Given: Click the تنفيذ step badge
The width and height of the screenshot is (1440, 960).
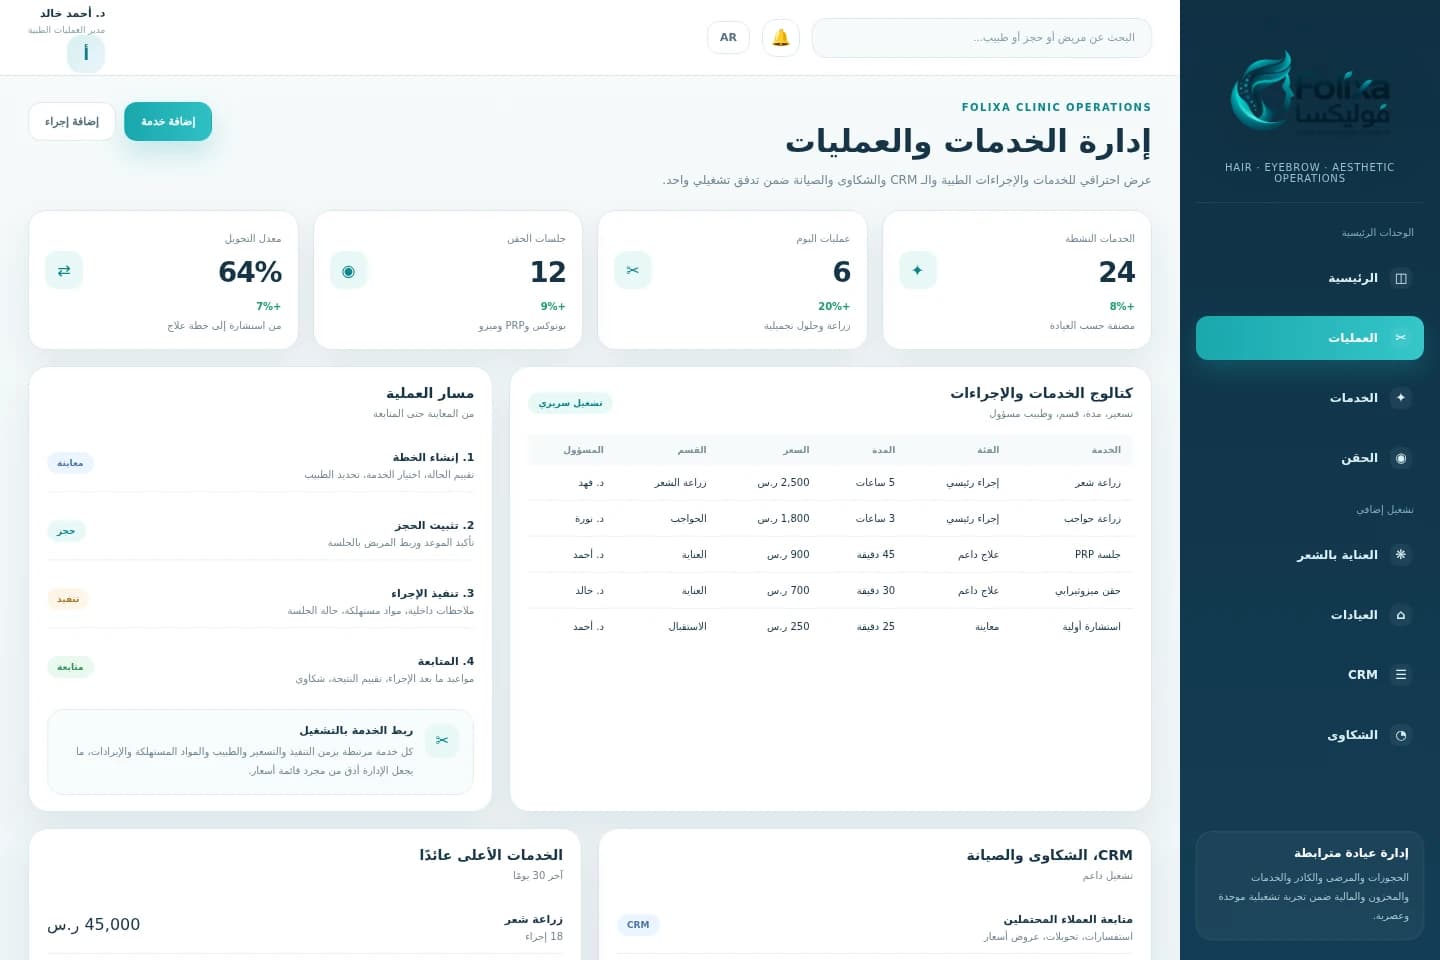Looking at the screenshot, I should (x=68, y=599).
